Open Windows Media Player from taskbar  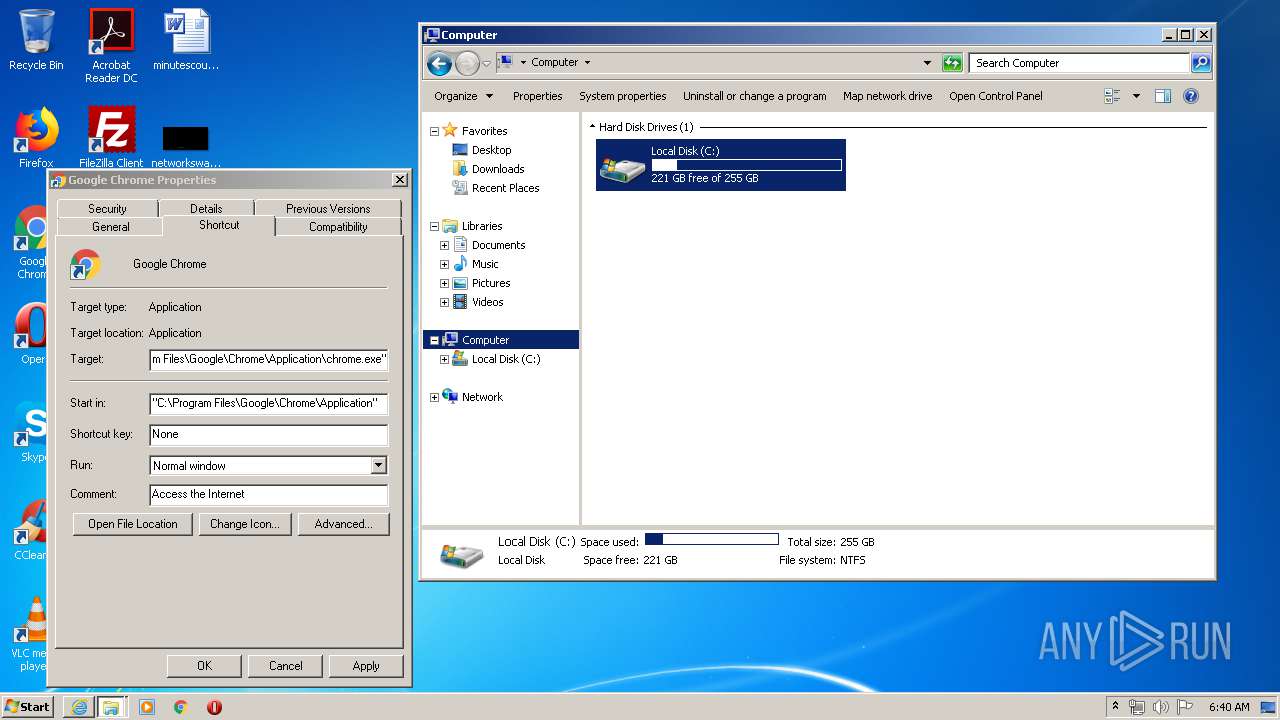click(147, 707)
